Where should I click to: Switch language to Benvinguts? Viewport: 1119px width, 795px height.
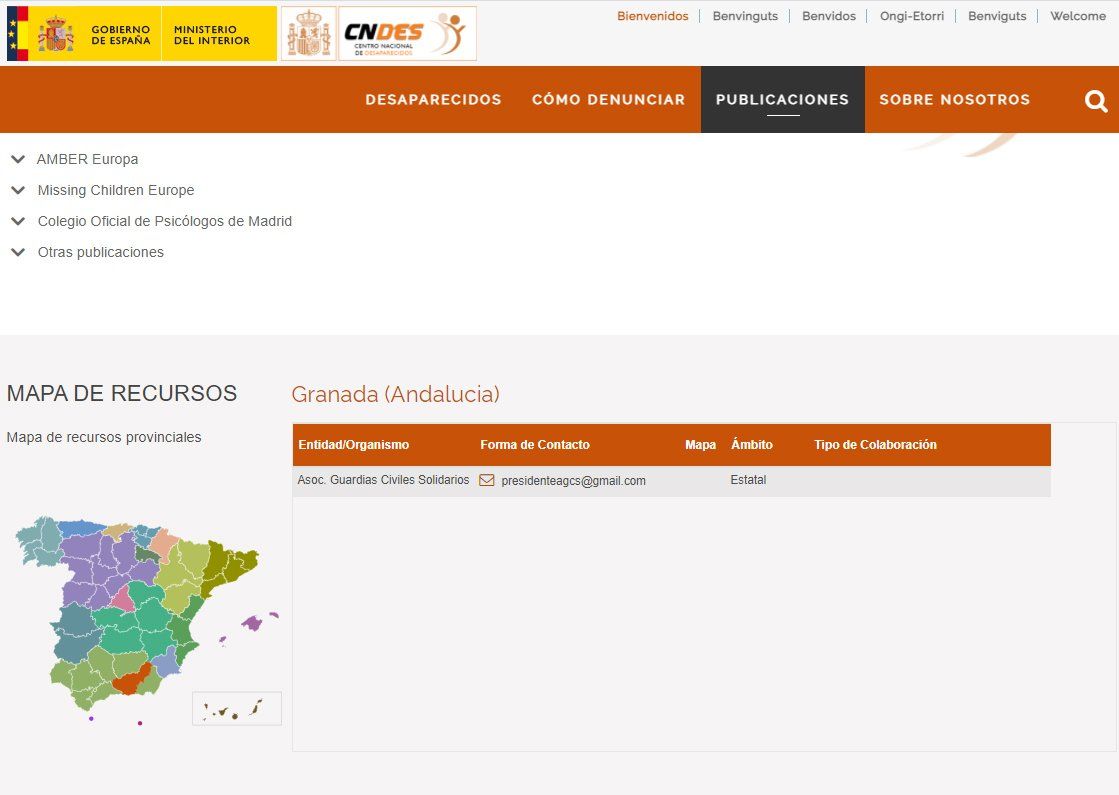point(745,16)
